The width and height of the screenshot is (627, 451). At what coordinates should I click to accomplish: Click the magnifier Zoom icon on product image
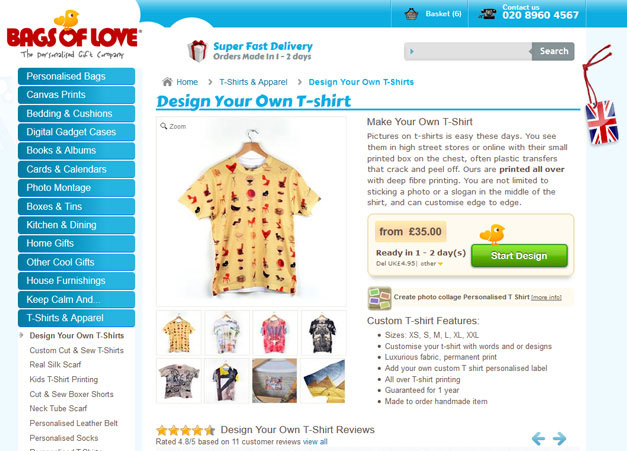pos(164,126)
